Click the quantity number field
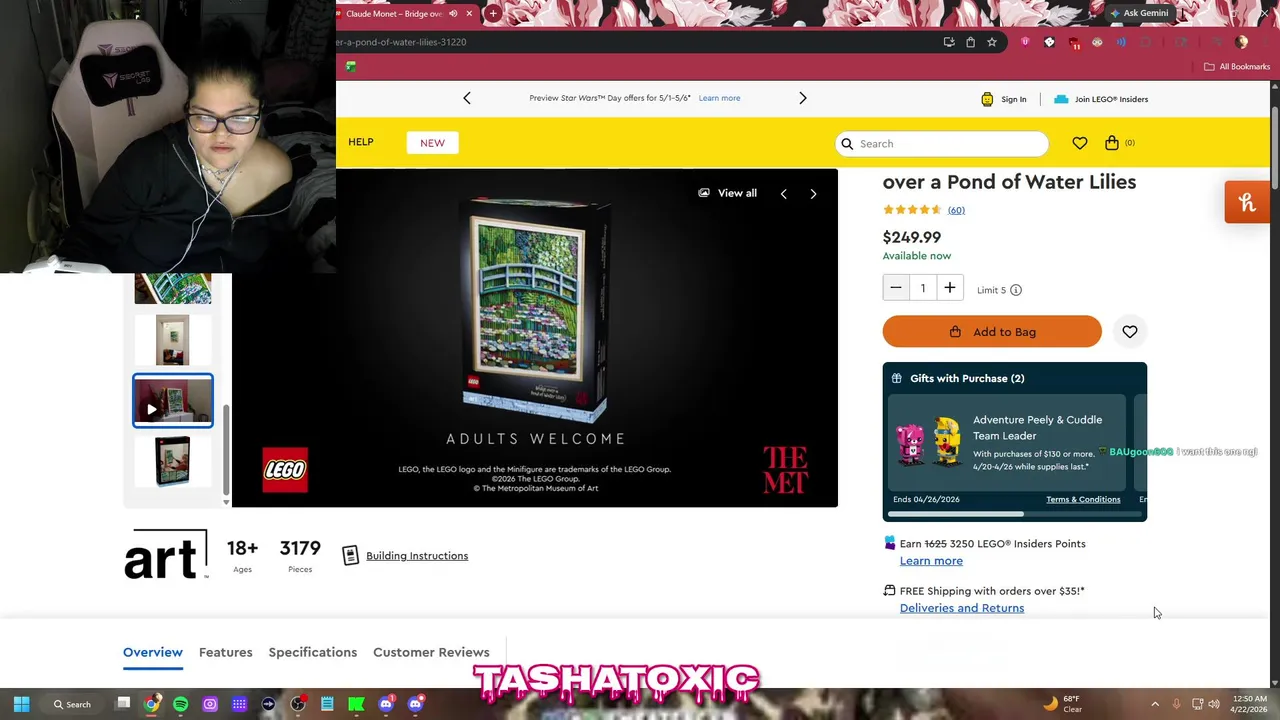This screenshot has width=1280, height=720. point(923,288)
